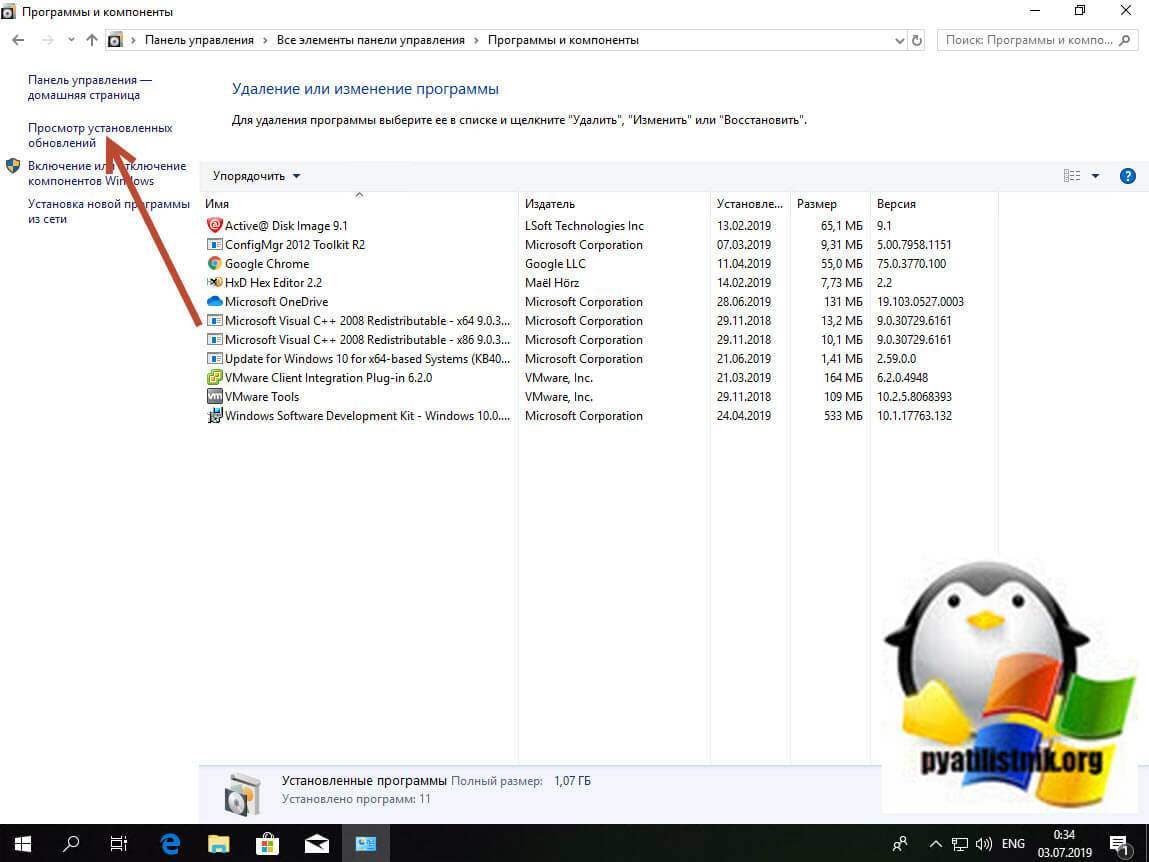
Task: Open Microsoft Store from the taskbar
Action: [267, 843]
